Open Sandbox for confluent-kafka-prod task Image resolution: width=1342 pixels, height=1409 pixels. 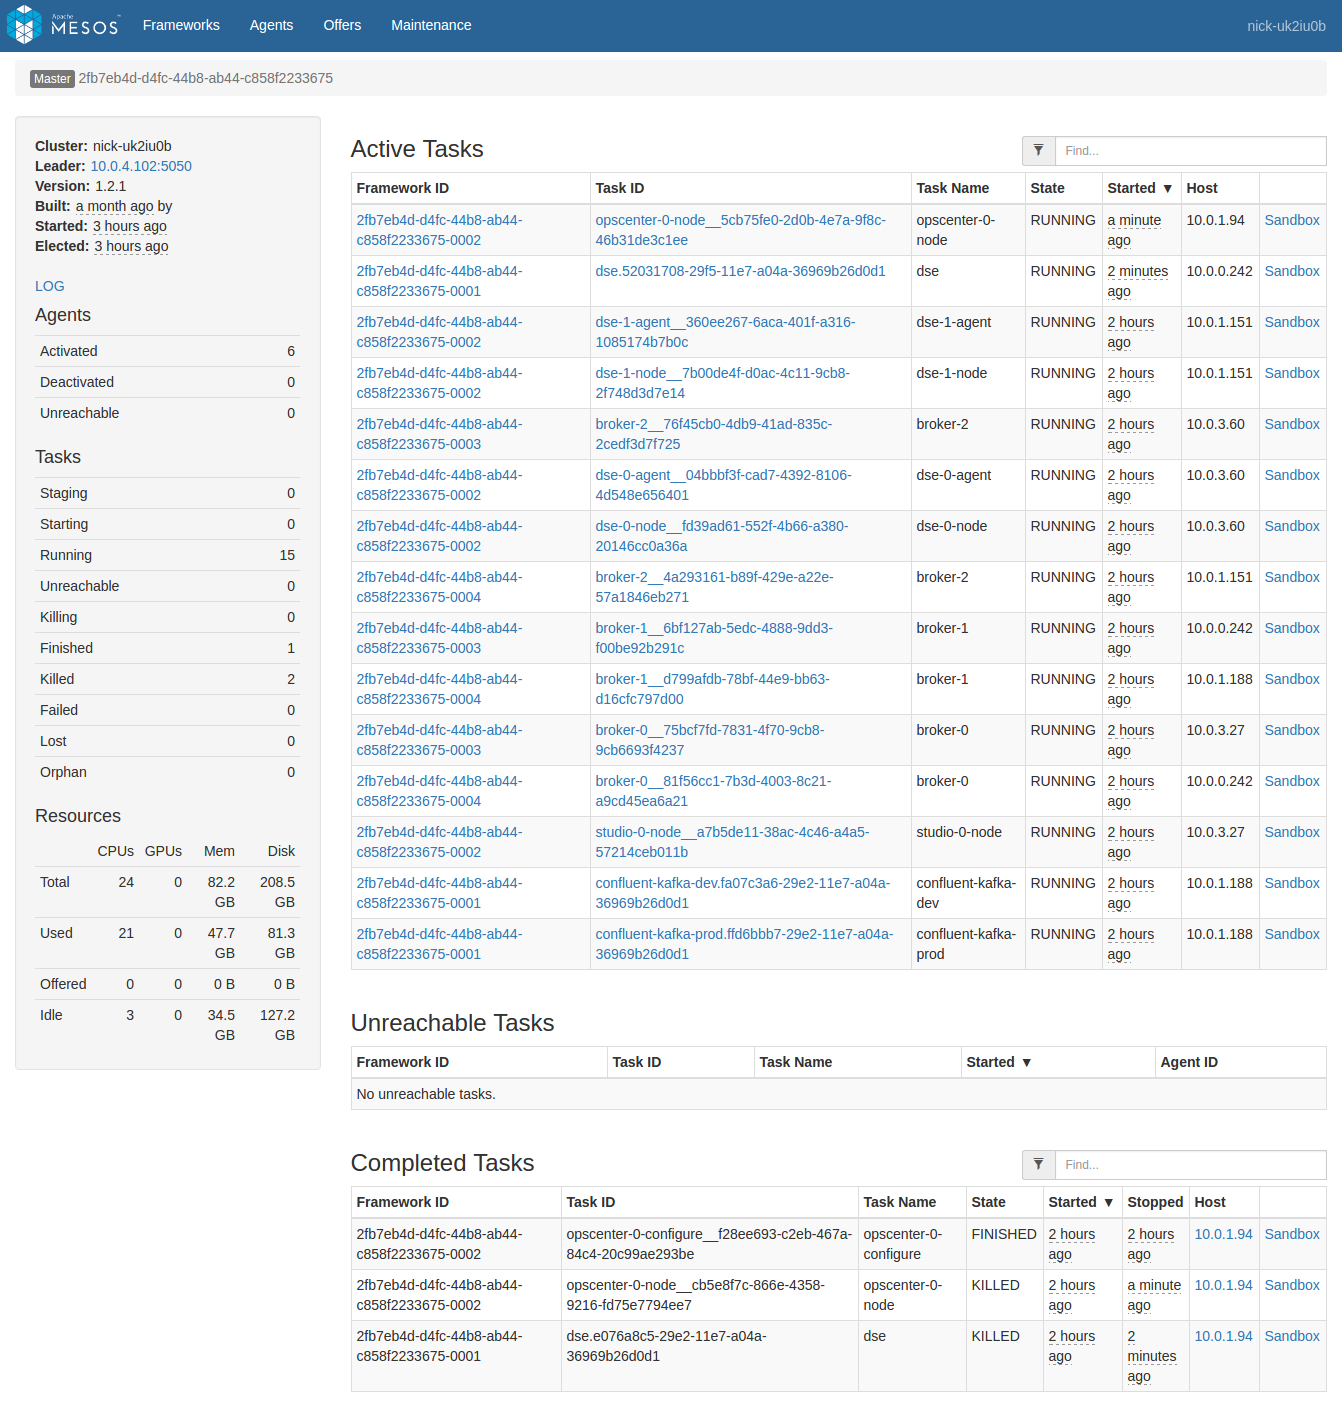[x=1292, y=934]
